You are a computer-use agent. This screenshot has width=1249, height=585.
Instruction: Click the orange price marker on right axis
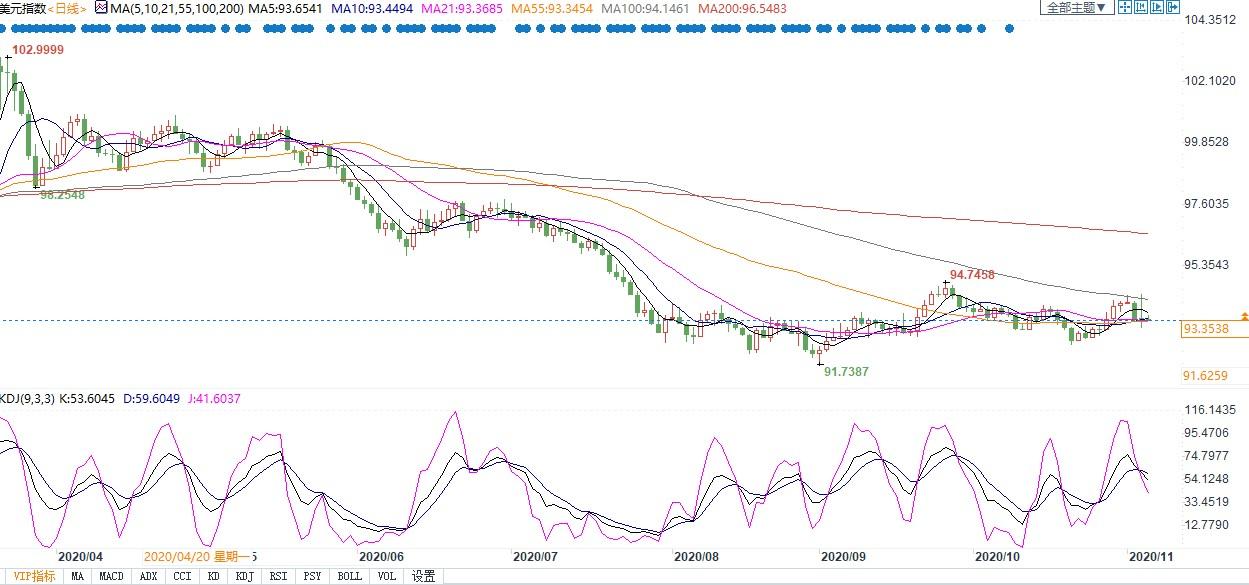(x=1243, y=316)
